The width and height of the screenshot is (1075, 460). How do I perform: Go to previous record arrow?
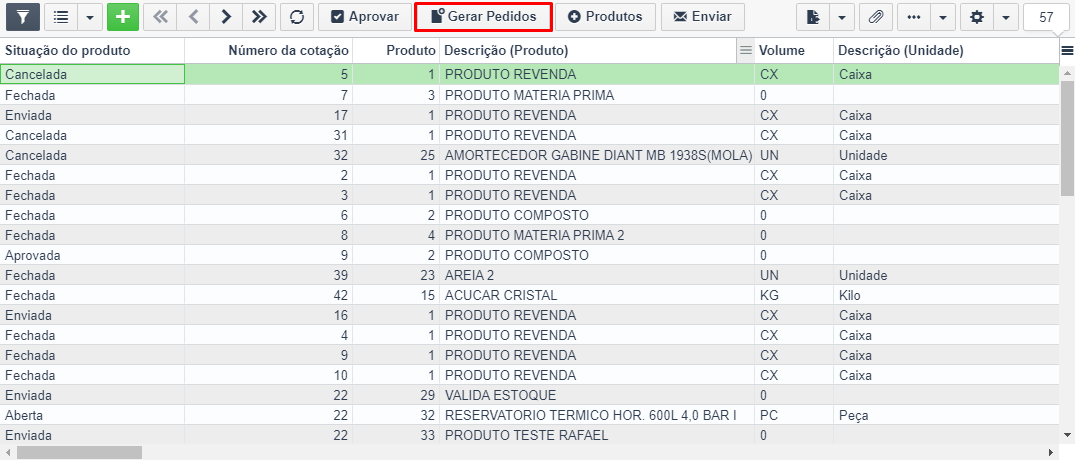(193, 17)
